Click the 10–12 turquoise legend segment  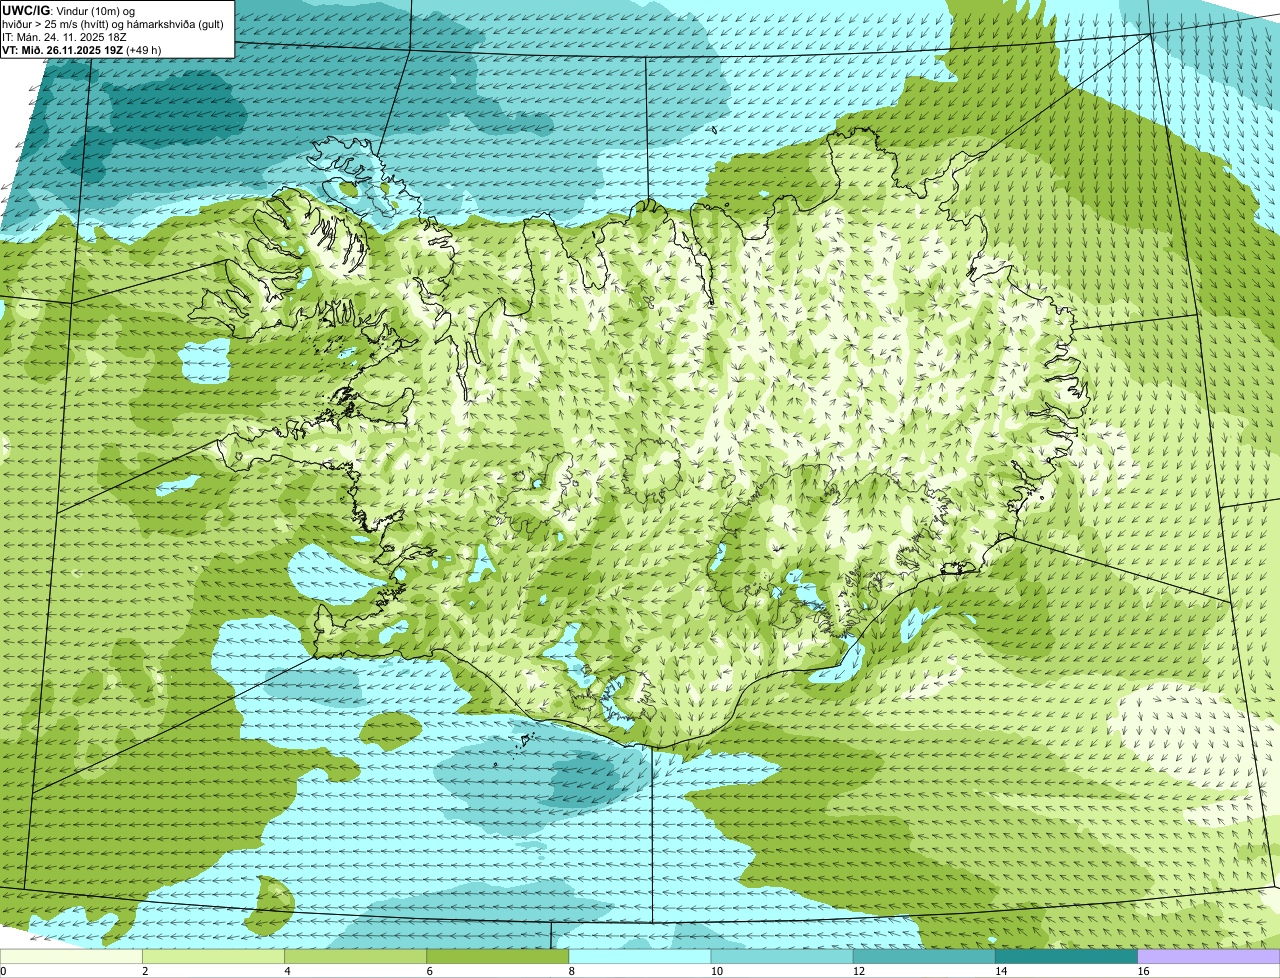click(x=782, y=957)
